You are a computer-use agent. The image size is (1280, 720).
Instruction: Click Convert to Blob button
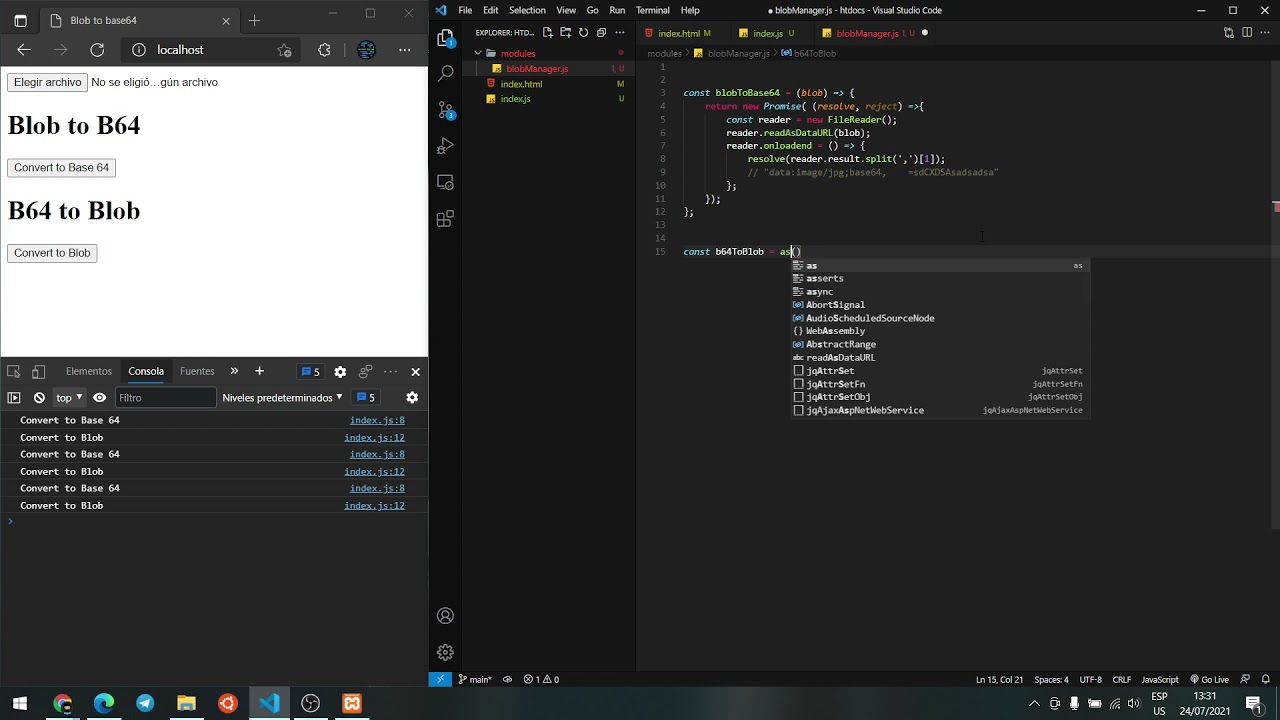pyautogui.click(x=52, y=253)
